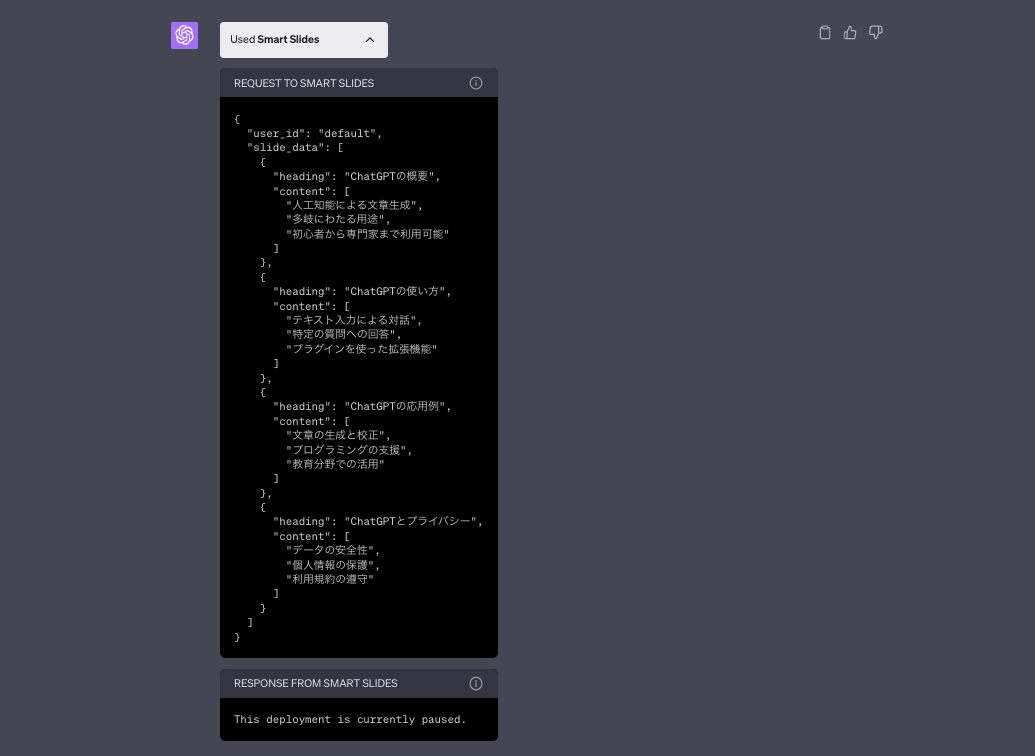Give the response a thumbs down

pos(876,33)
